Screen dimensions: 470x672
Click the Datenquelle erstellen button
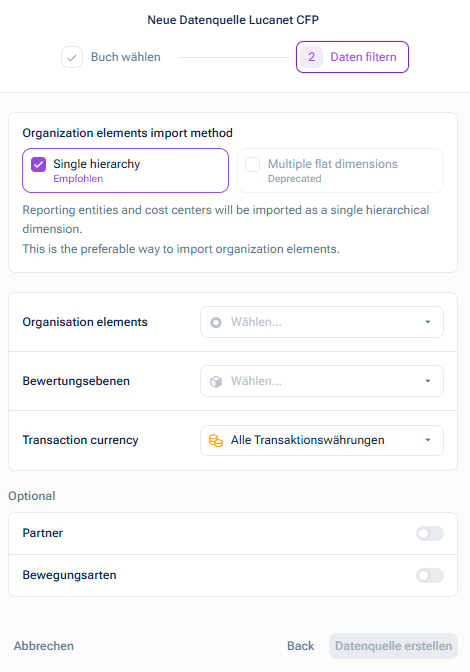(x=393, y=646)
